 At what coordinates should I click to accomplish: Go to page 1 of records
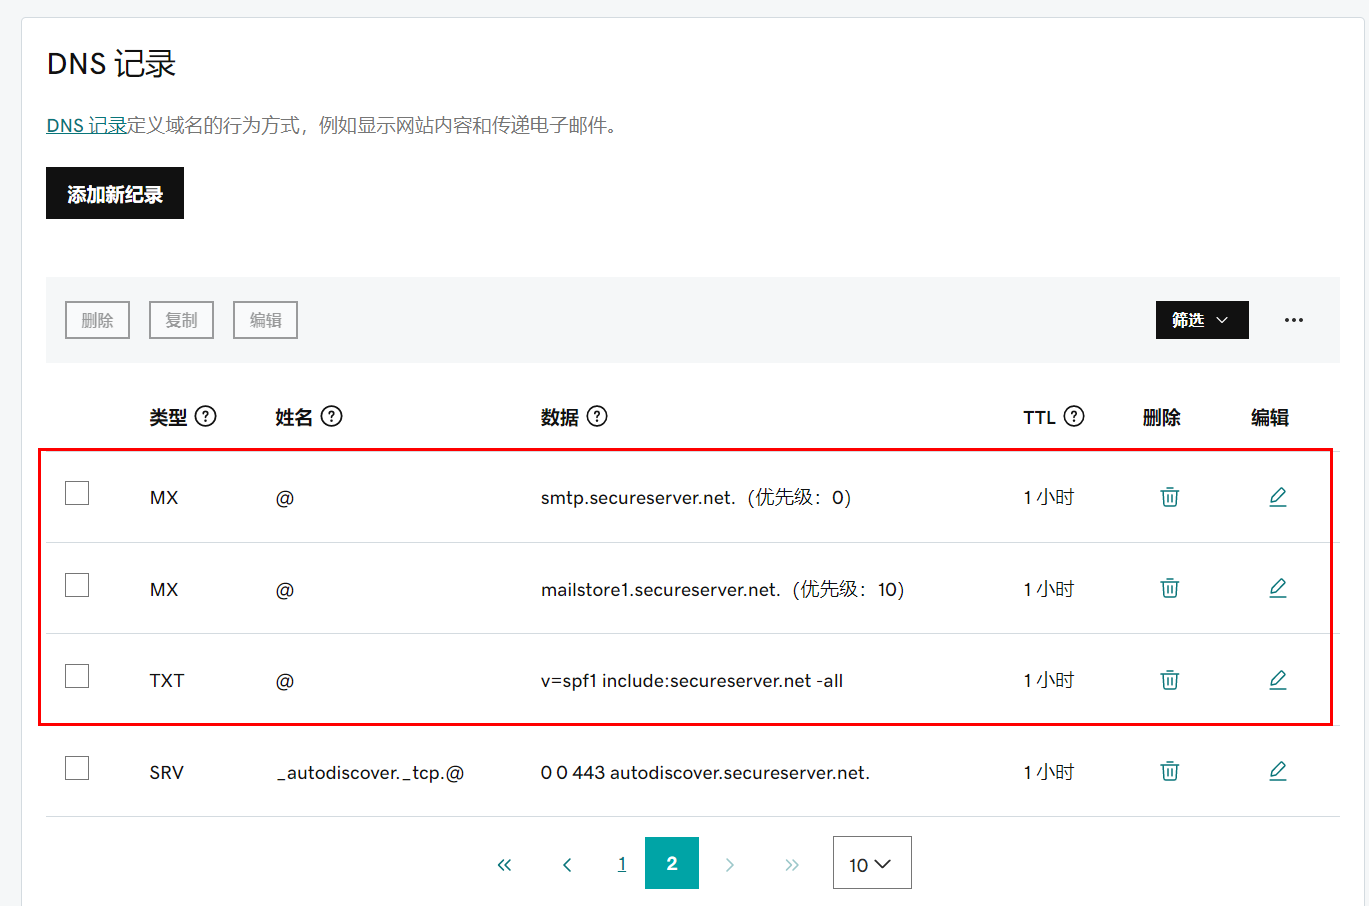point(622,864)
